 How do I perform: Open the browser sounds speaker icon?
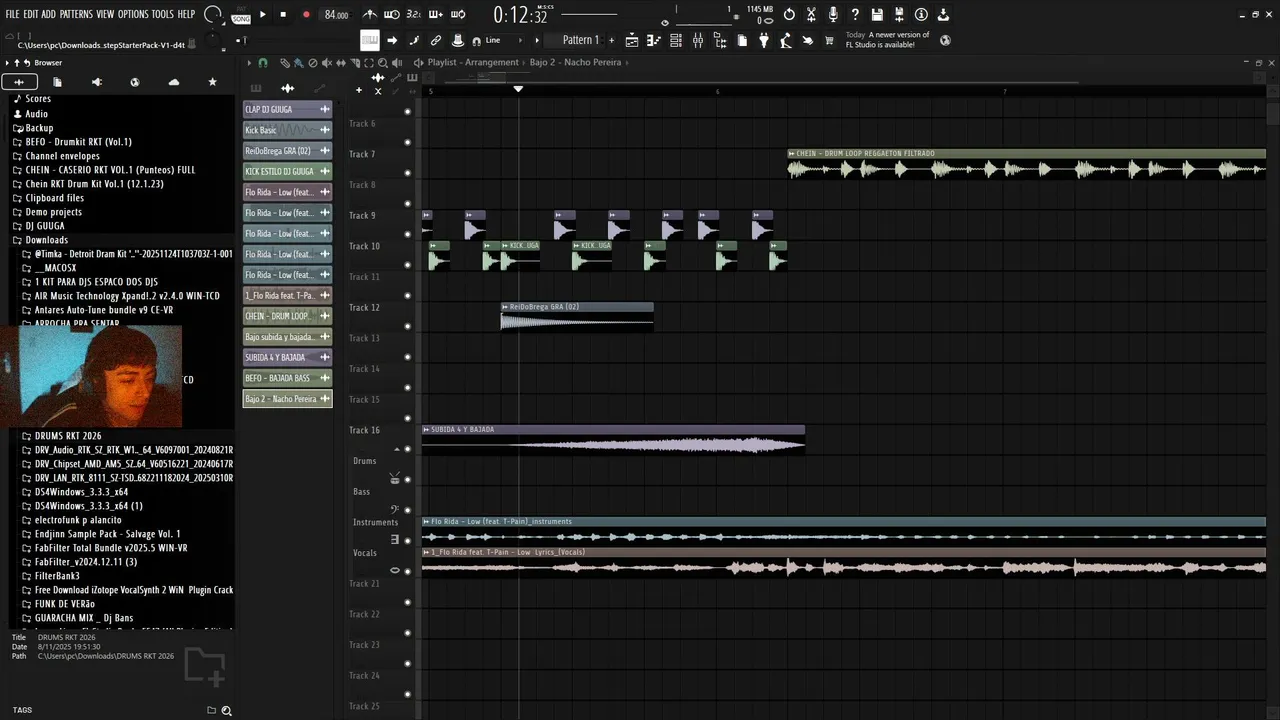click(x=96, y=82)
